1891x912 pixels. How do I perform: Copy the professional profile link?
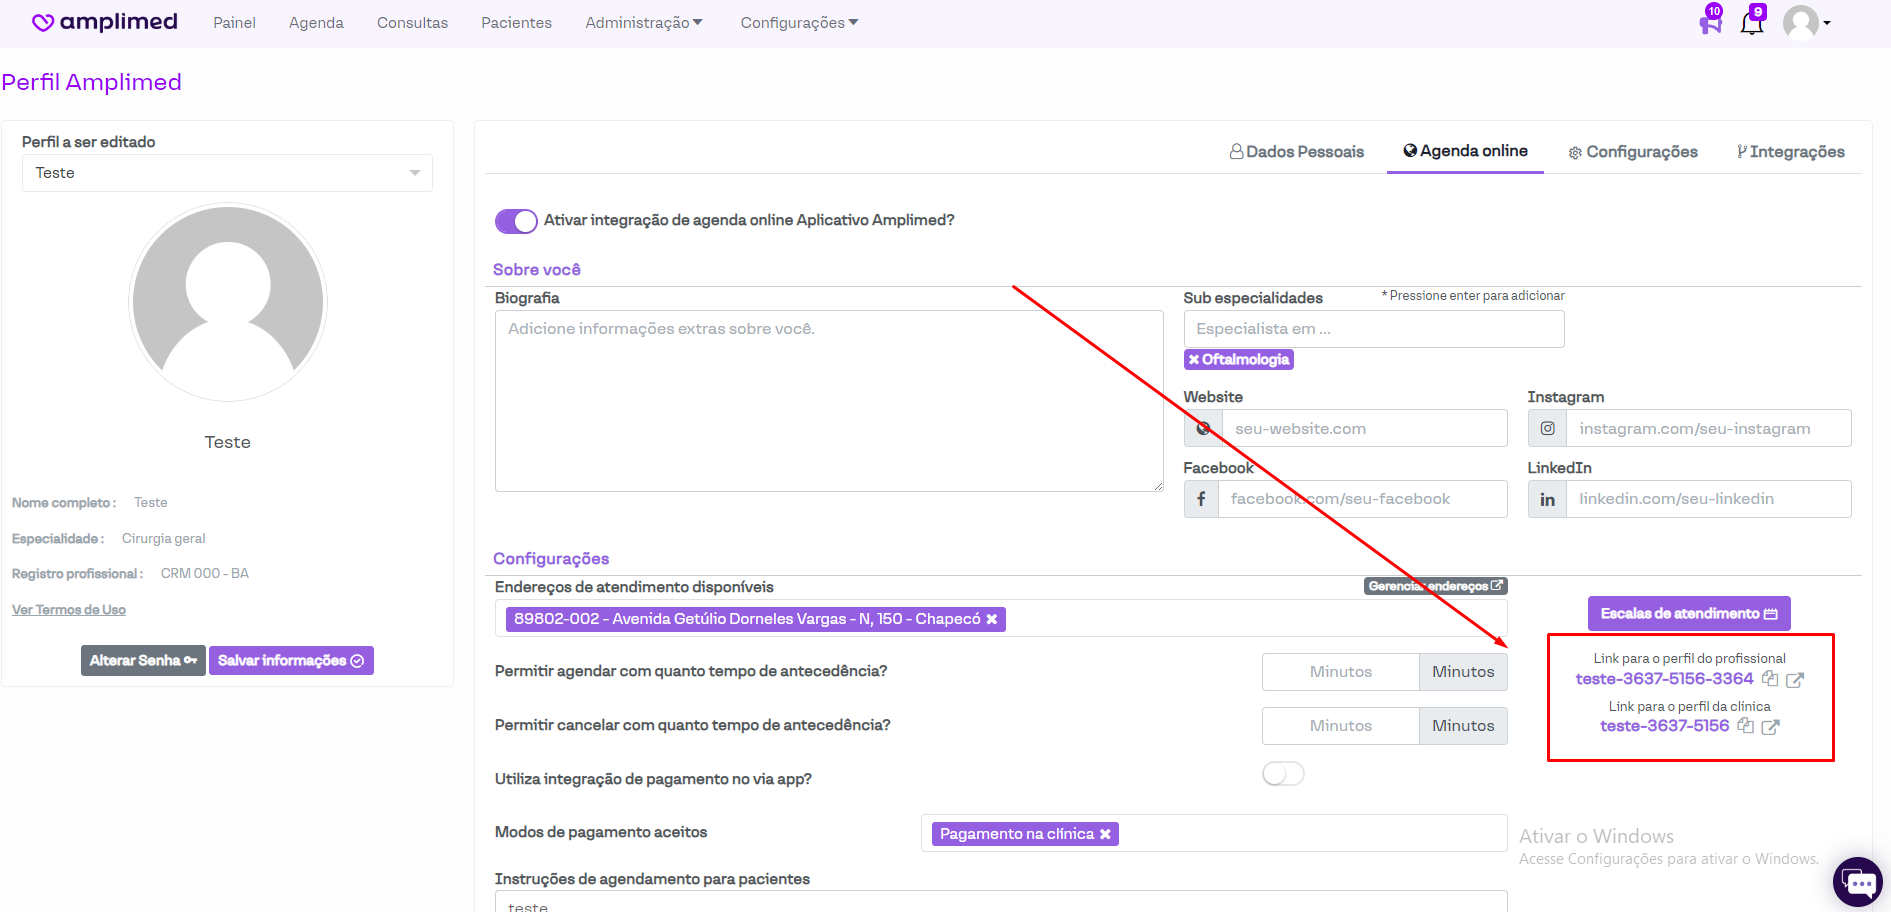pos(1770,679)
